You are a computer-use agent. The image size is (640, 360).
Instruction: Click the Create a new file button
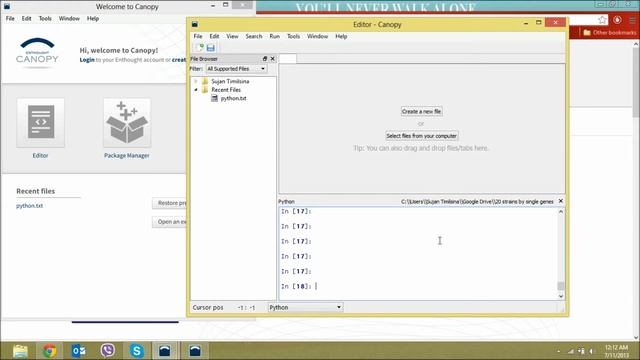tap(421, 111)
